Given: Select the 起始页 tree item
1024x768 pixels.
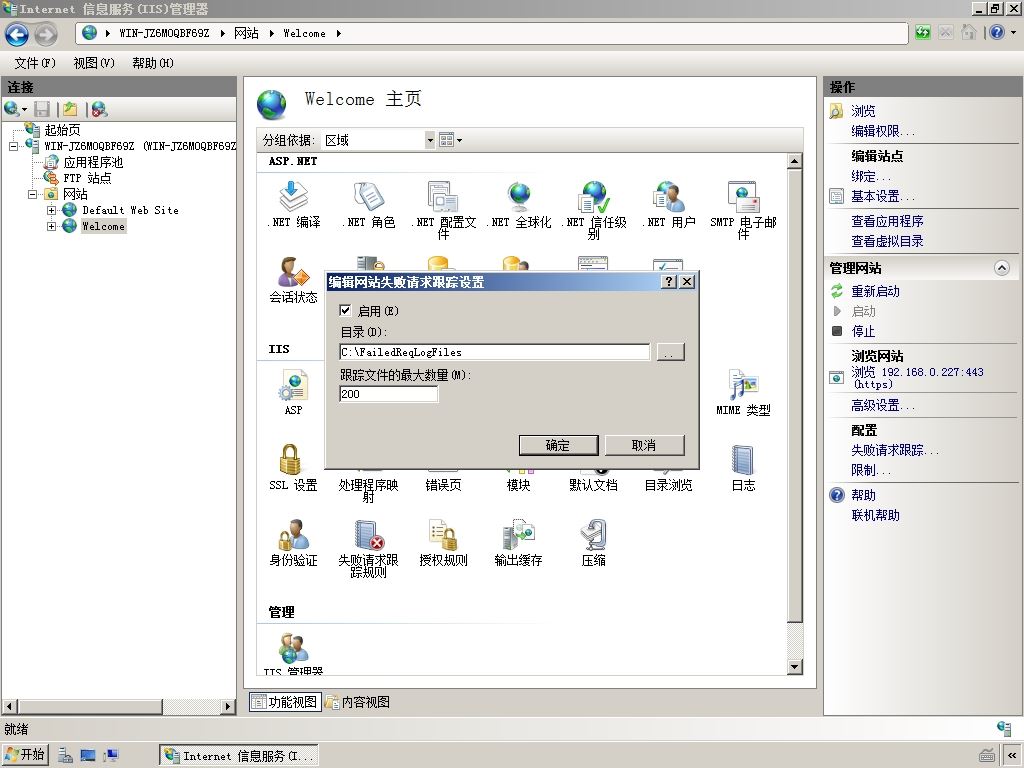Looking at the screenshot, I should coord(63,130).
